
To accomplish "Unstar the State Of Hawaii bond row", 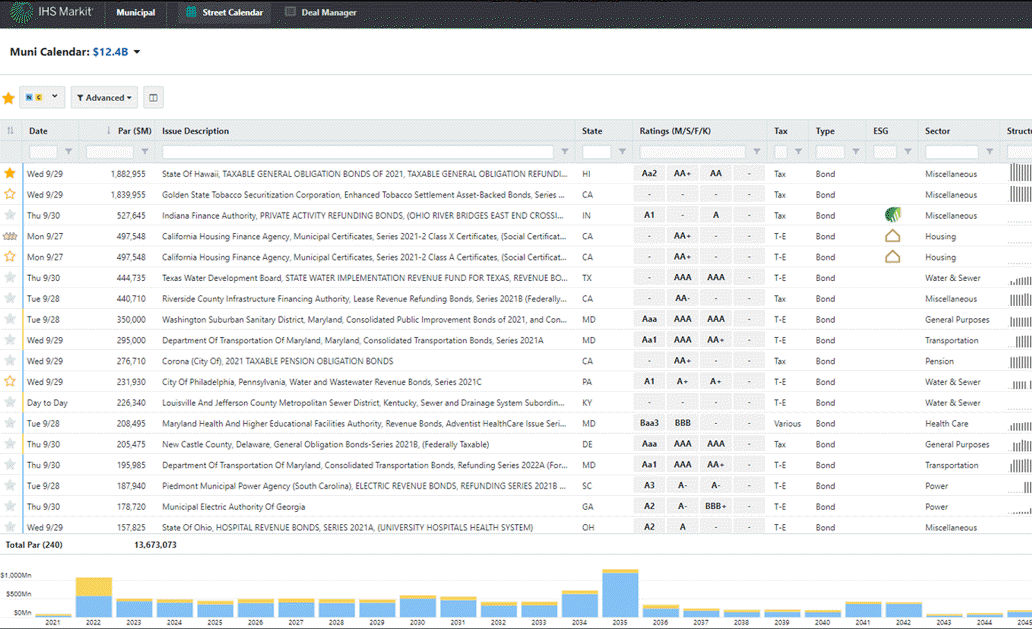I will 10,173.
